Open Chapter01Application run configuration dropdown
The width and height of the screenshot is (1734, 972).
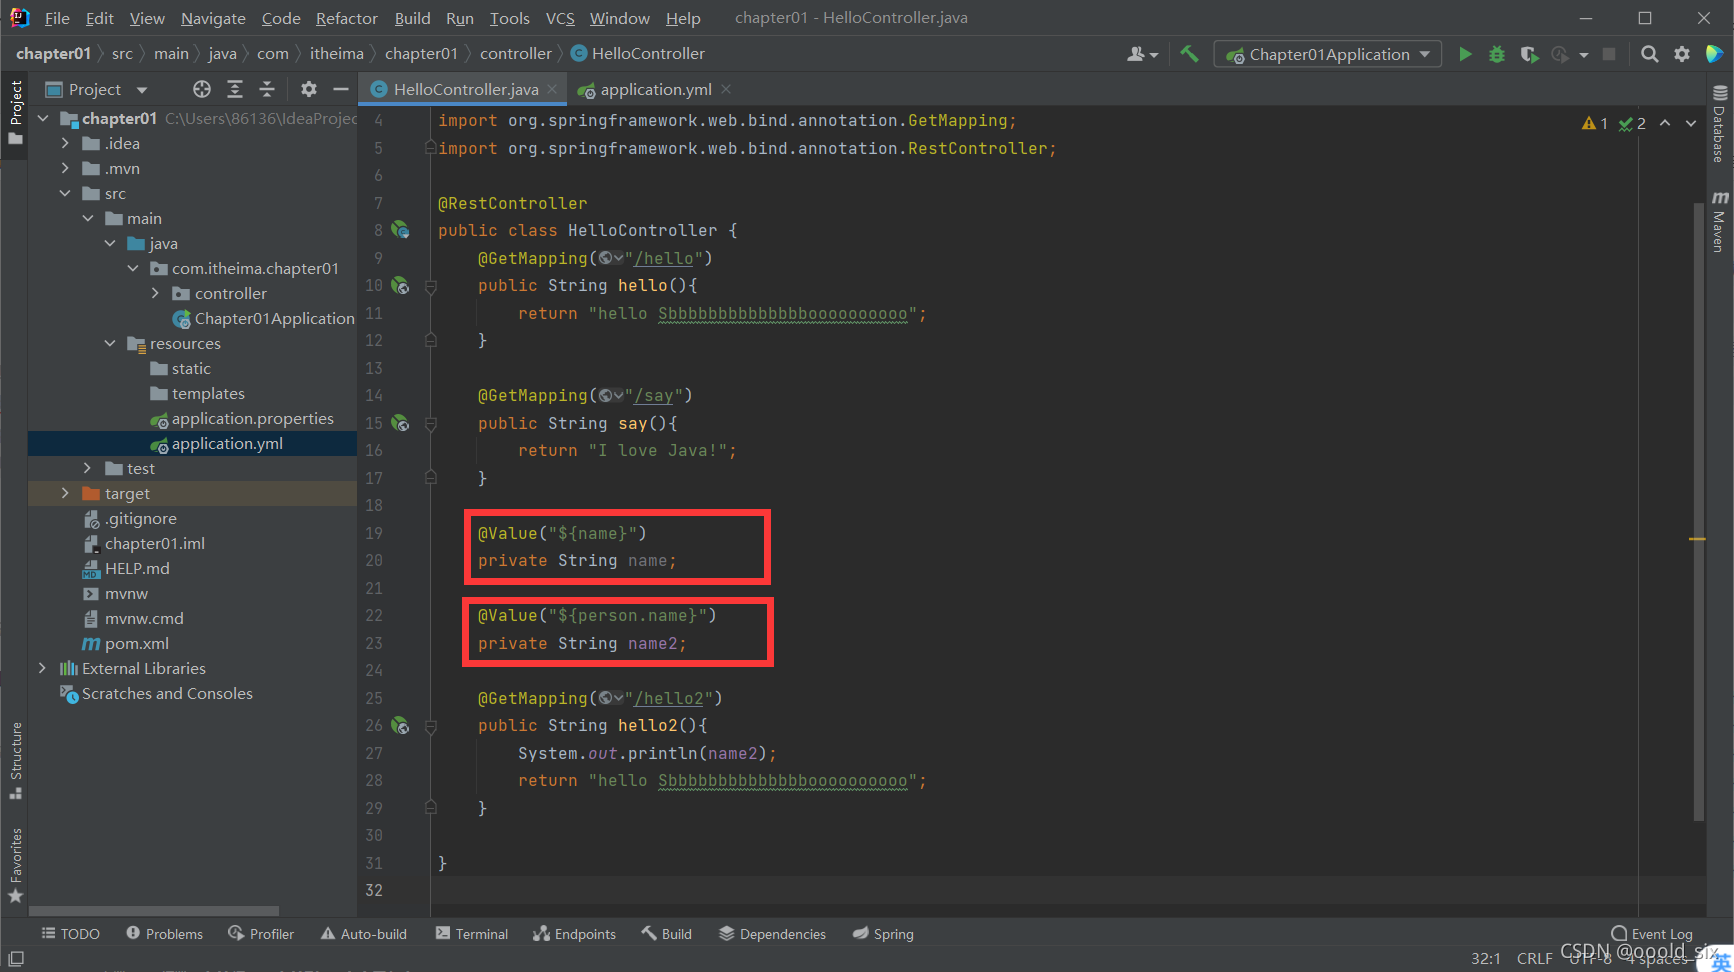tap(1328, 54)
